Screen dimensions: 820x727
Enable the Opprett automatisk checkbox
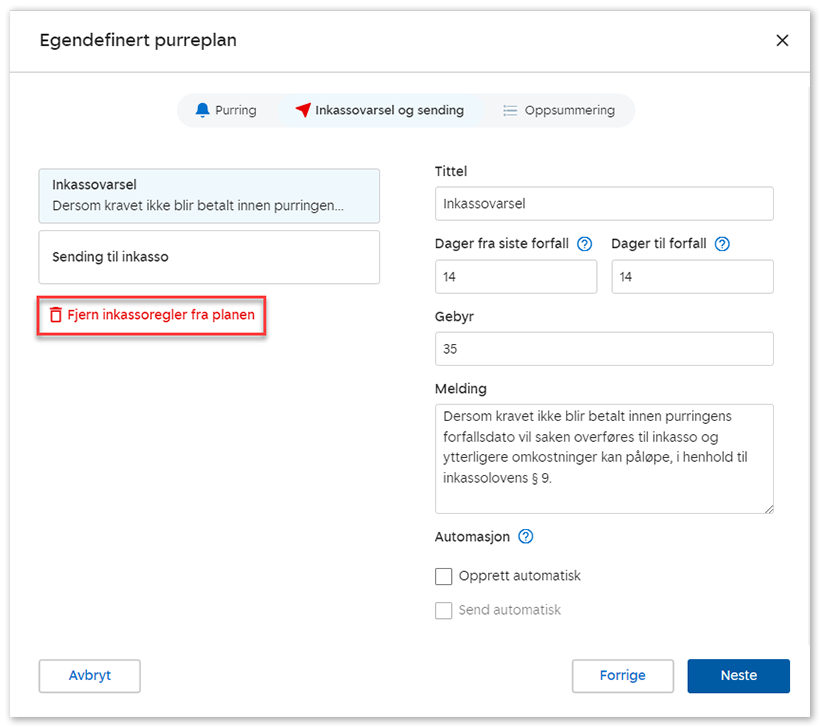point(444,576)
